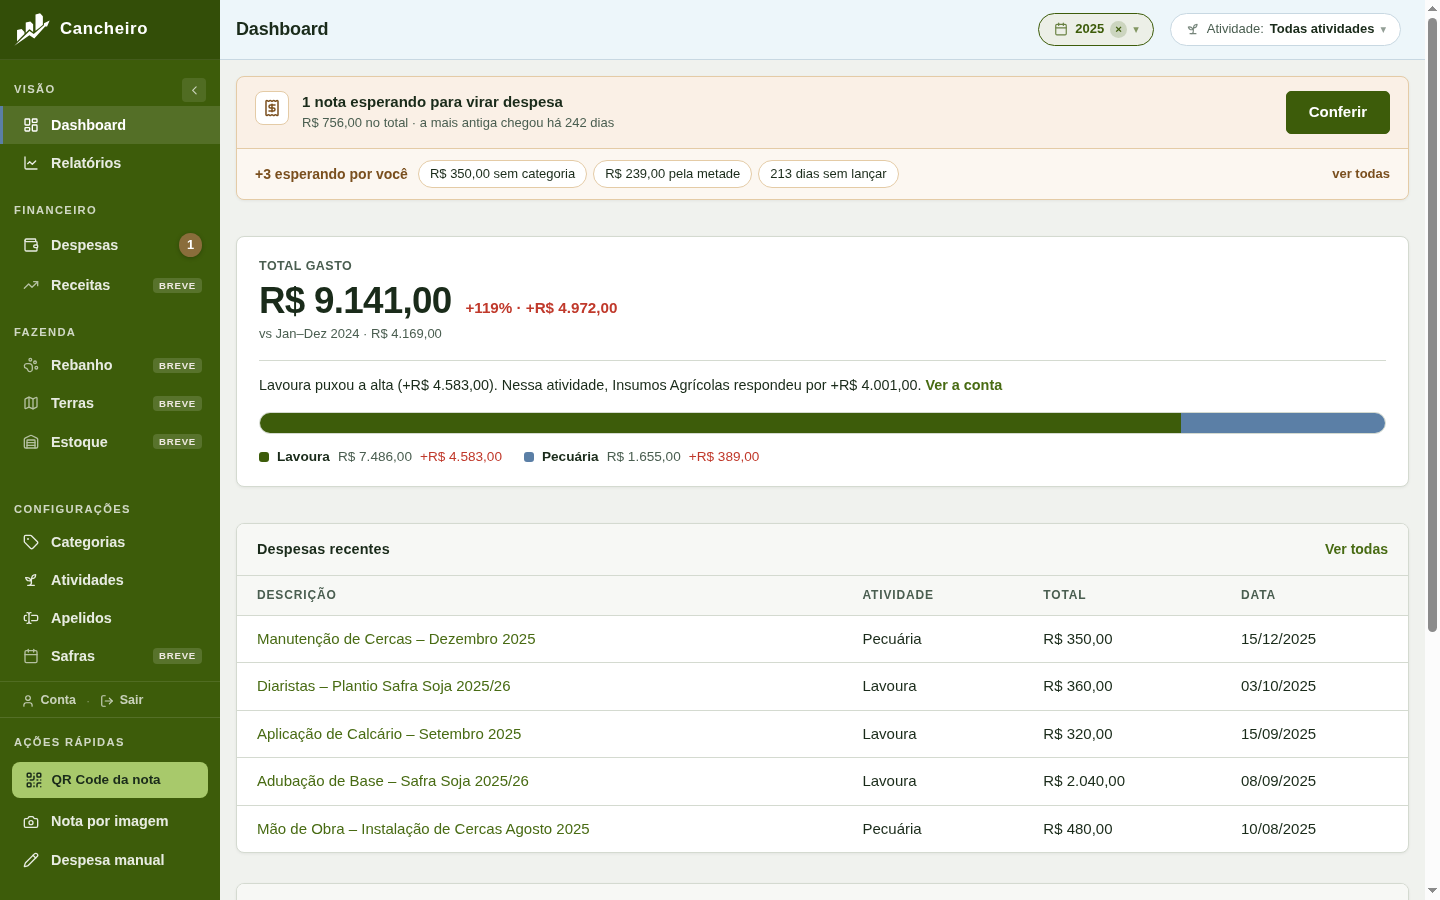
Task: Clear the 2025 year filter
Action: coord(1119,29)
